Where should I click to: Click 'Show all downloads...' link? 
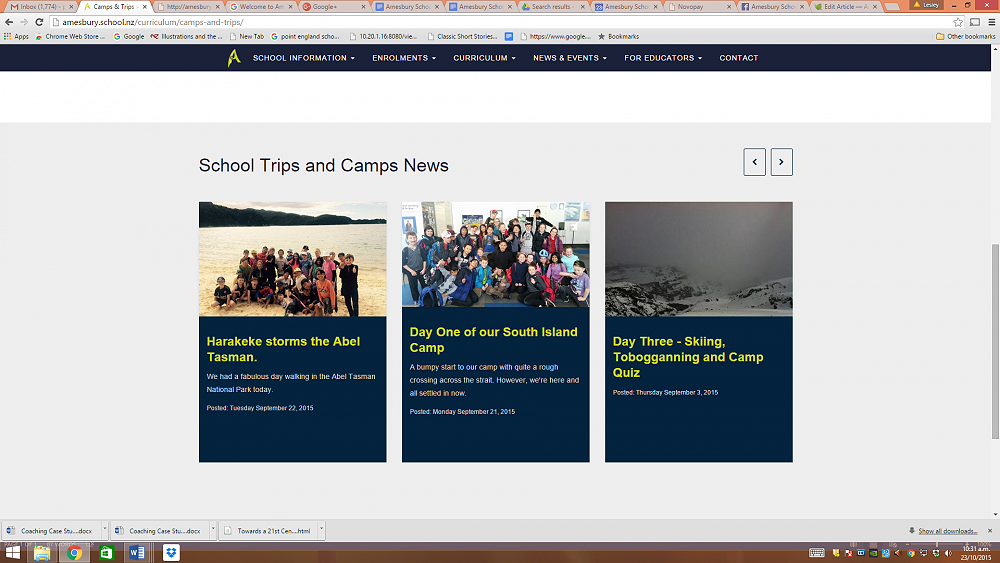click(x=947, y=531)
